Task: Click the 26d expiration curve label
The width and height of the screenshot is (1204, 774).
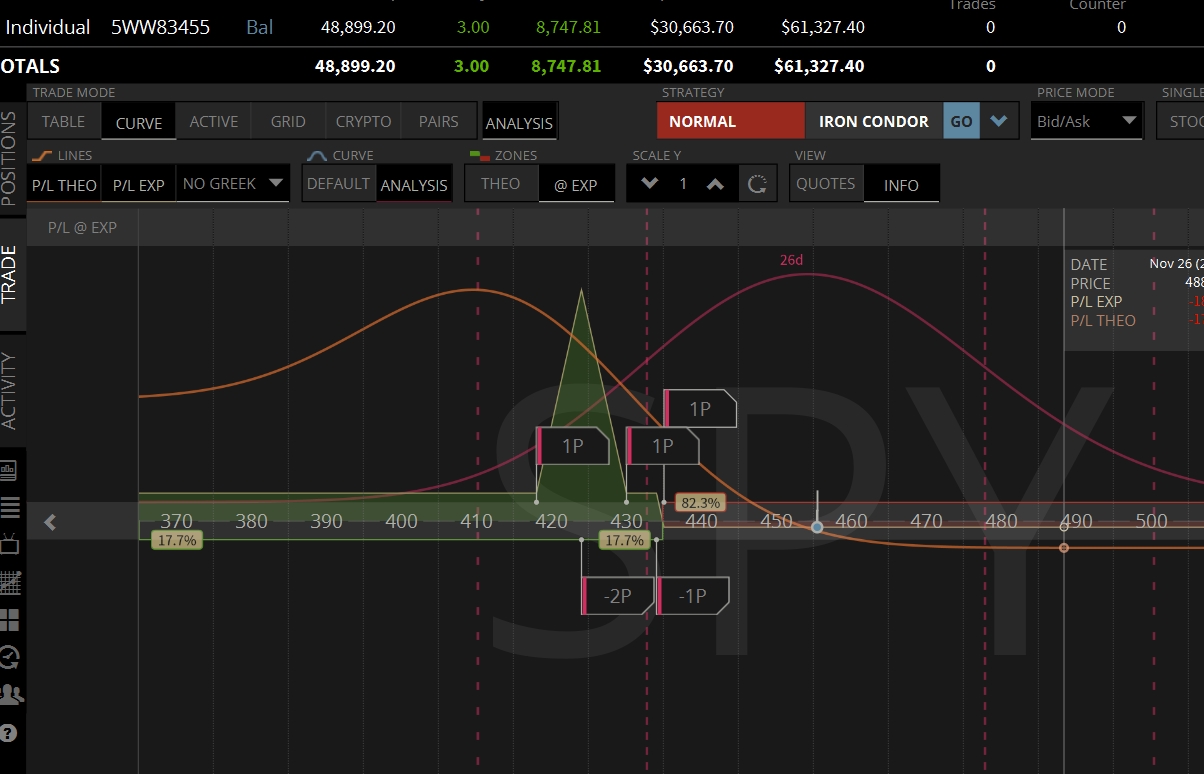Action: [x=792, y=260]
